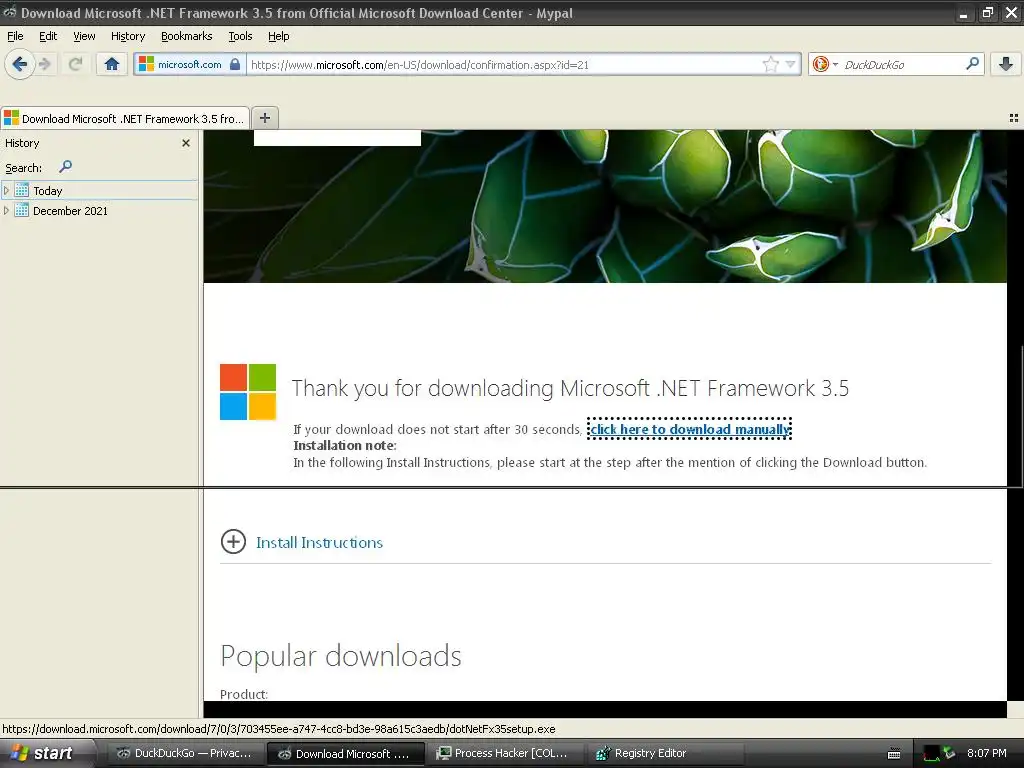The height and width of the screenshot is (768, 1024).
Task: Click the search magnifier in search box
Action: pyautogui.click(x=972, y=63)
